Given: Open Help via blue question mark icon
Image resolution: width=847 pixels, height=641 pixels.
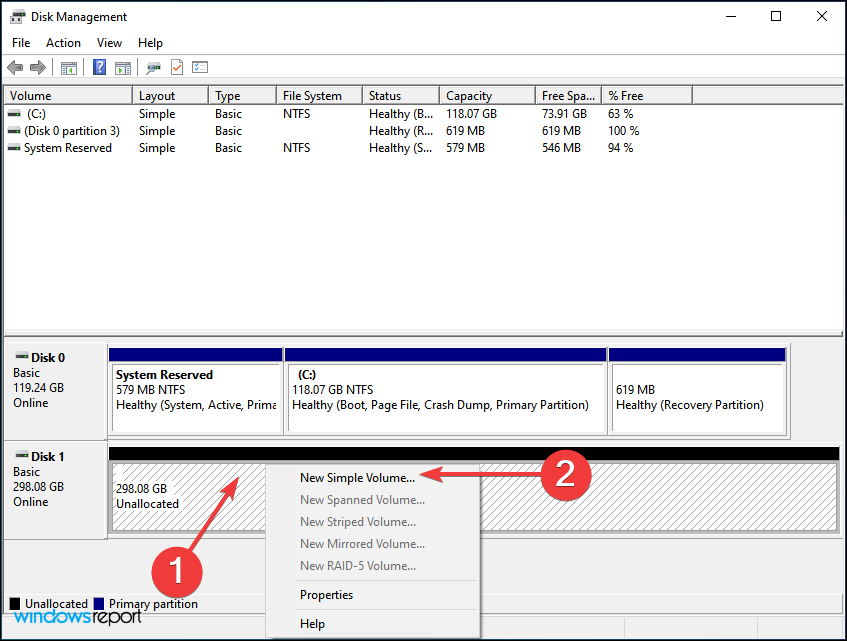Looking at the screenshot, I should 100,67.
